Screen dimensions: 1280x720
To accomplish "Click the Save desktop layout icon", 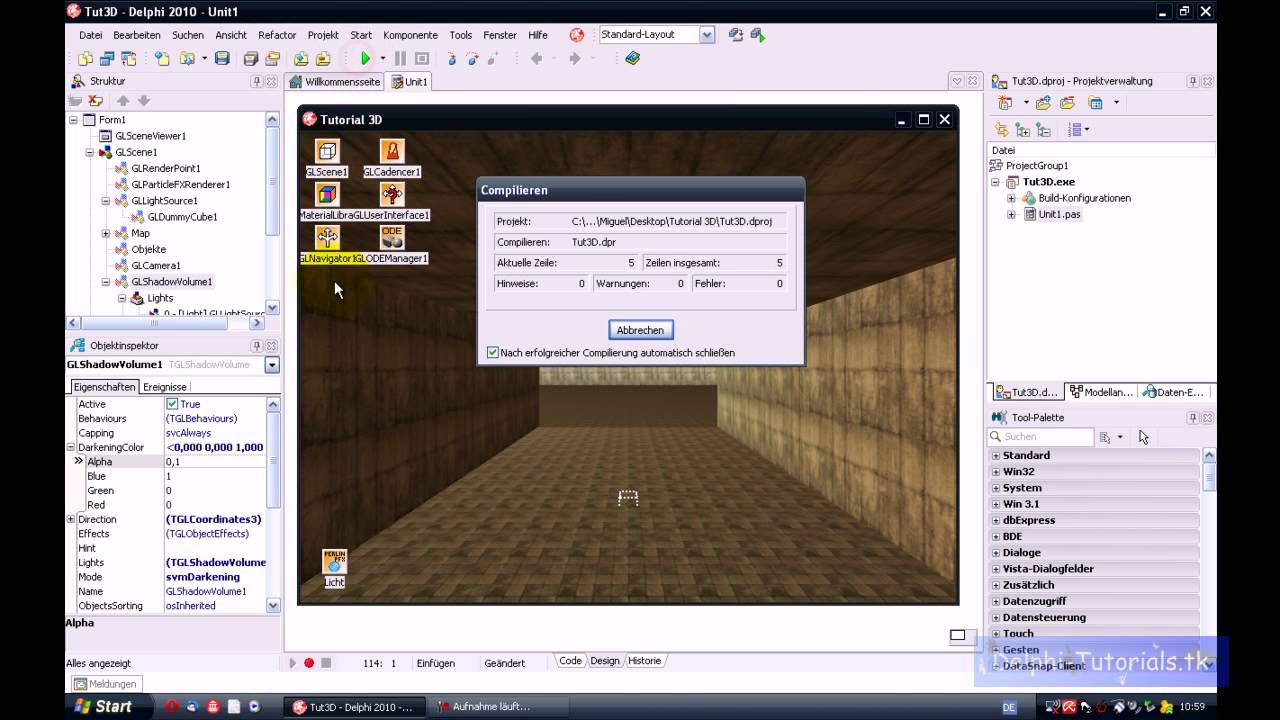I will [736, 35].
